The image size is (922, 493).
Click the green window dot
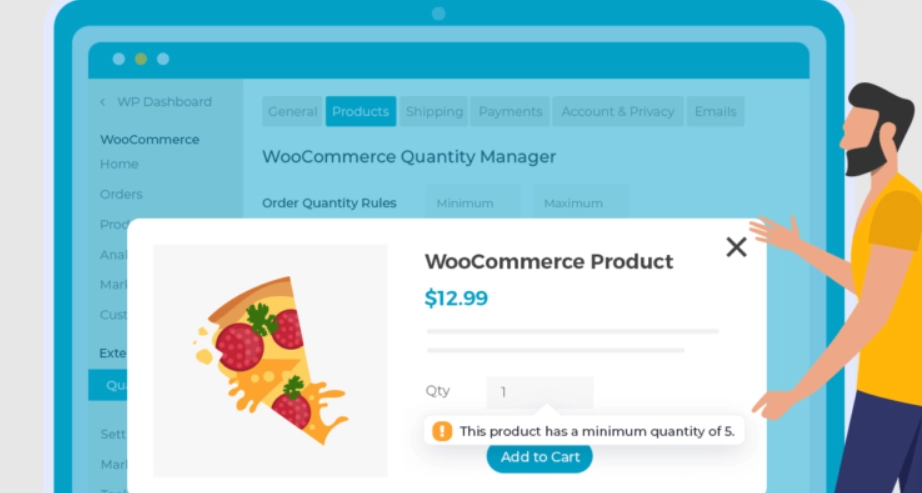(x=141, y=59)
